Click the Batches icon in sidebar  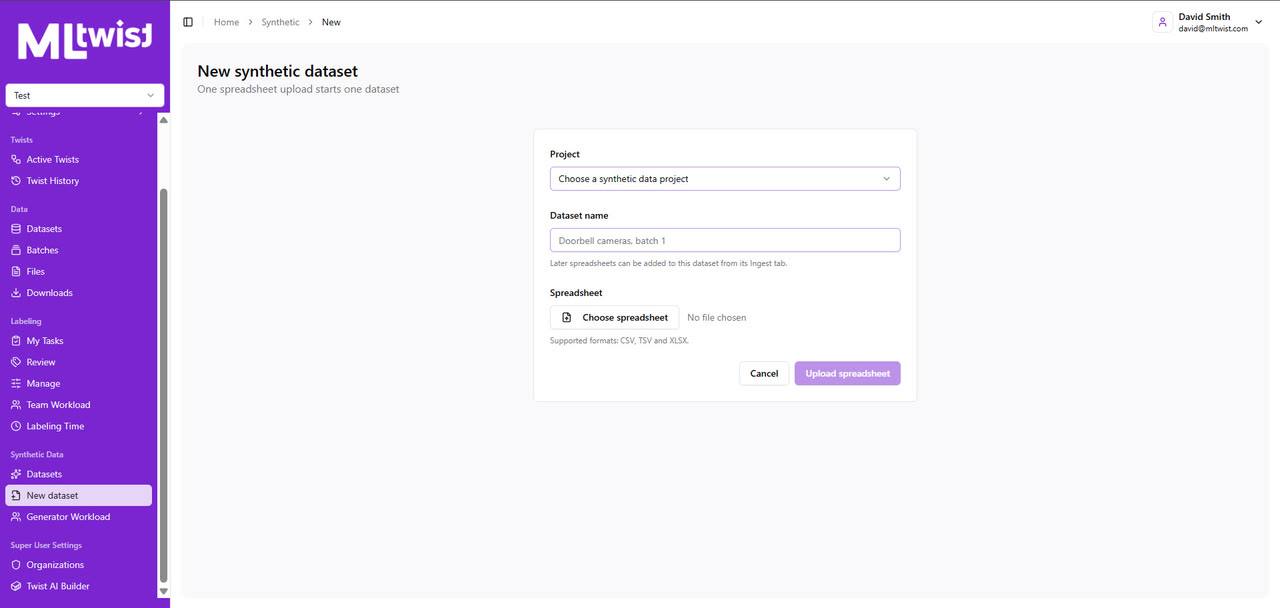16,250
